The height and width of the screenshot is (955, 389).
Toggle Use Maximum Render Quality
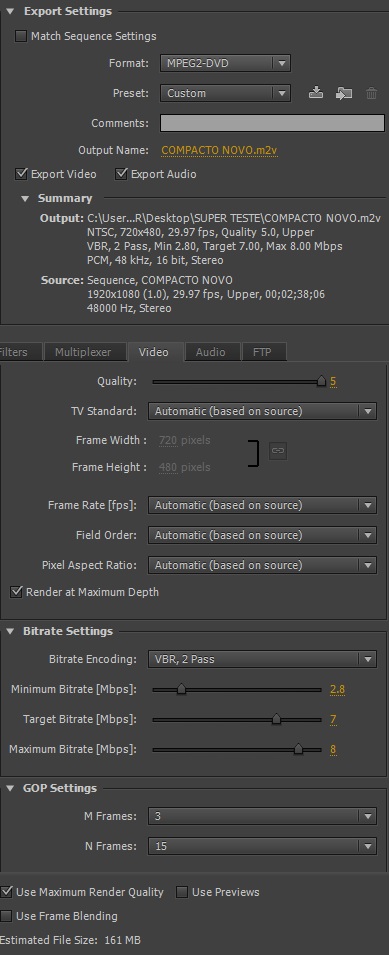point(6,892)
